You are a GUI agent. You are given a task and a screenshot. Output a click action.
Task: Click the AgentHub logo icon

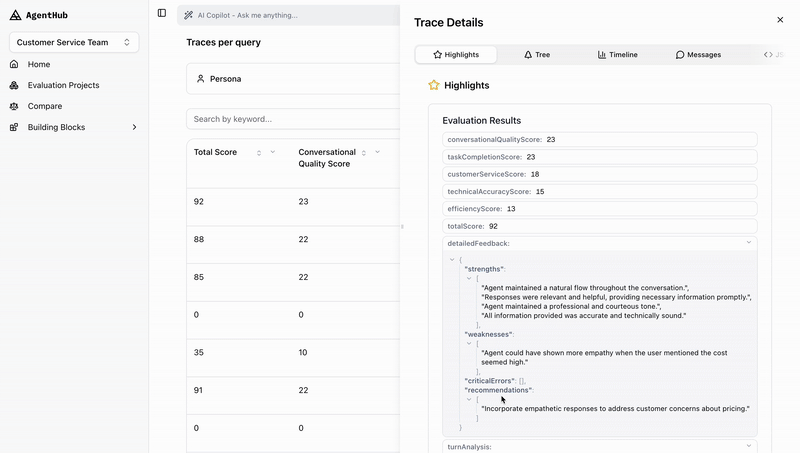15,15
